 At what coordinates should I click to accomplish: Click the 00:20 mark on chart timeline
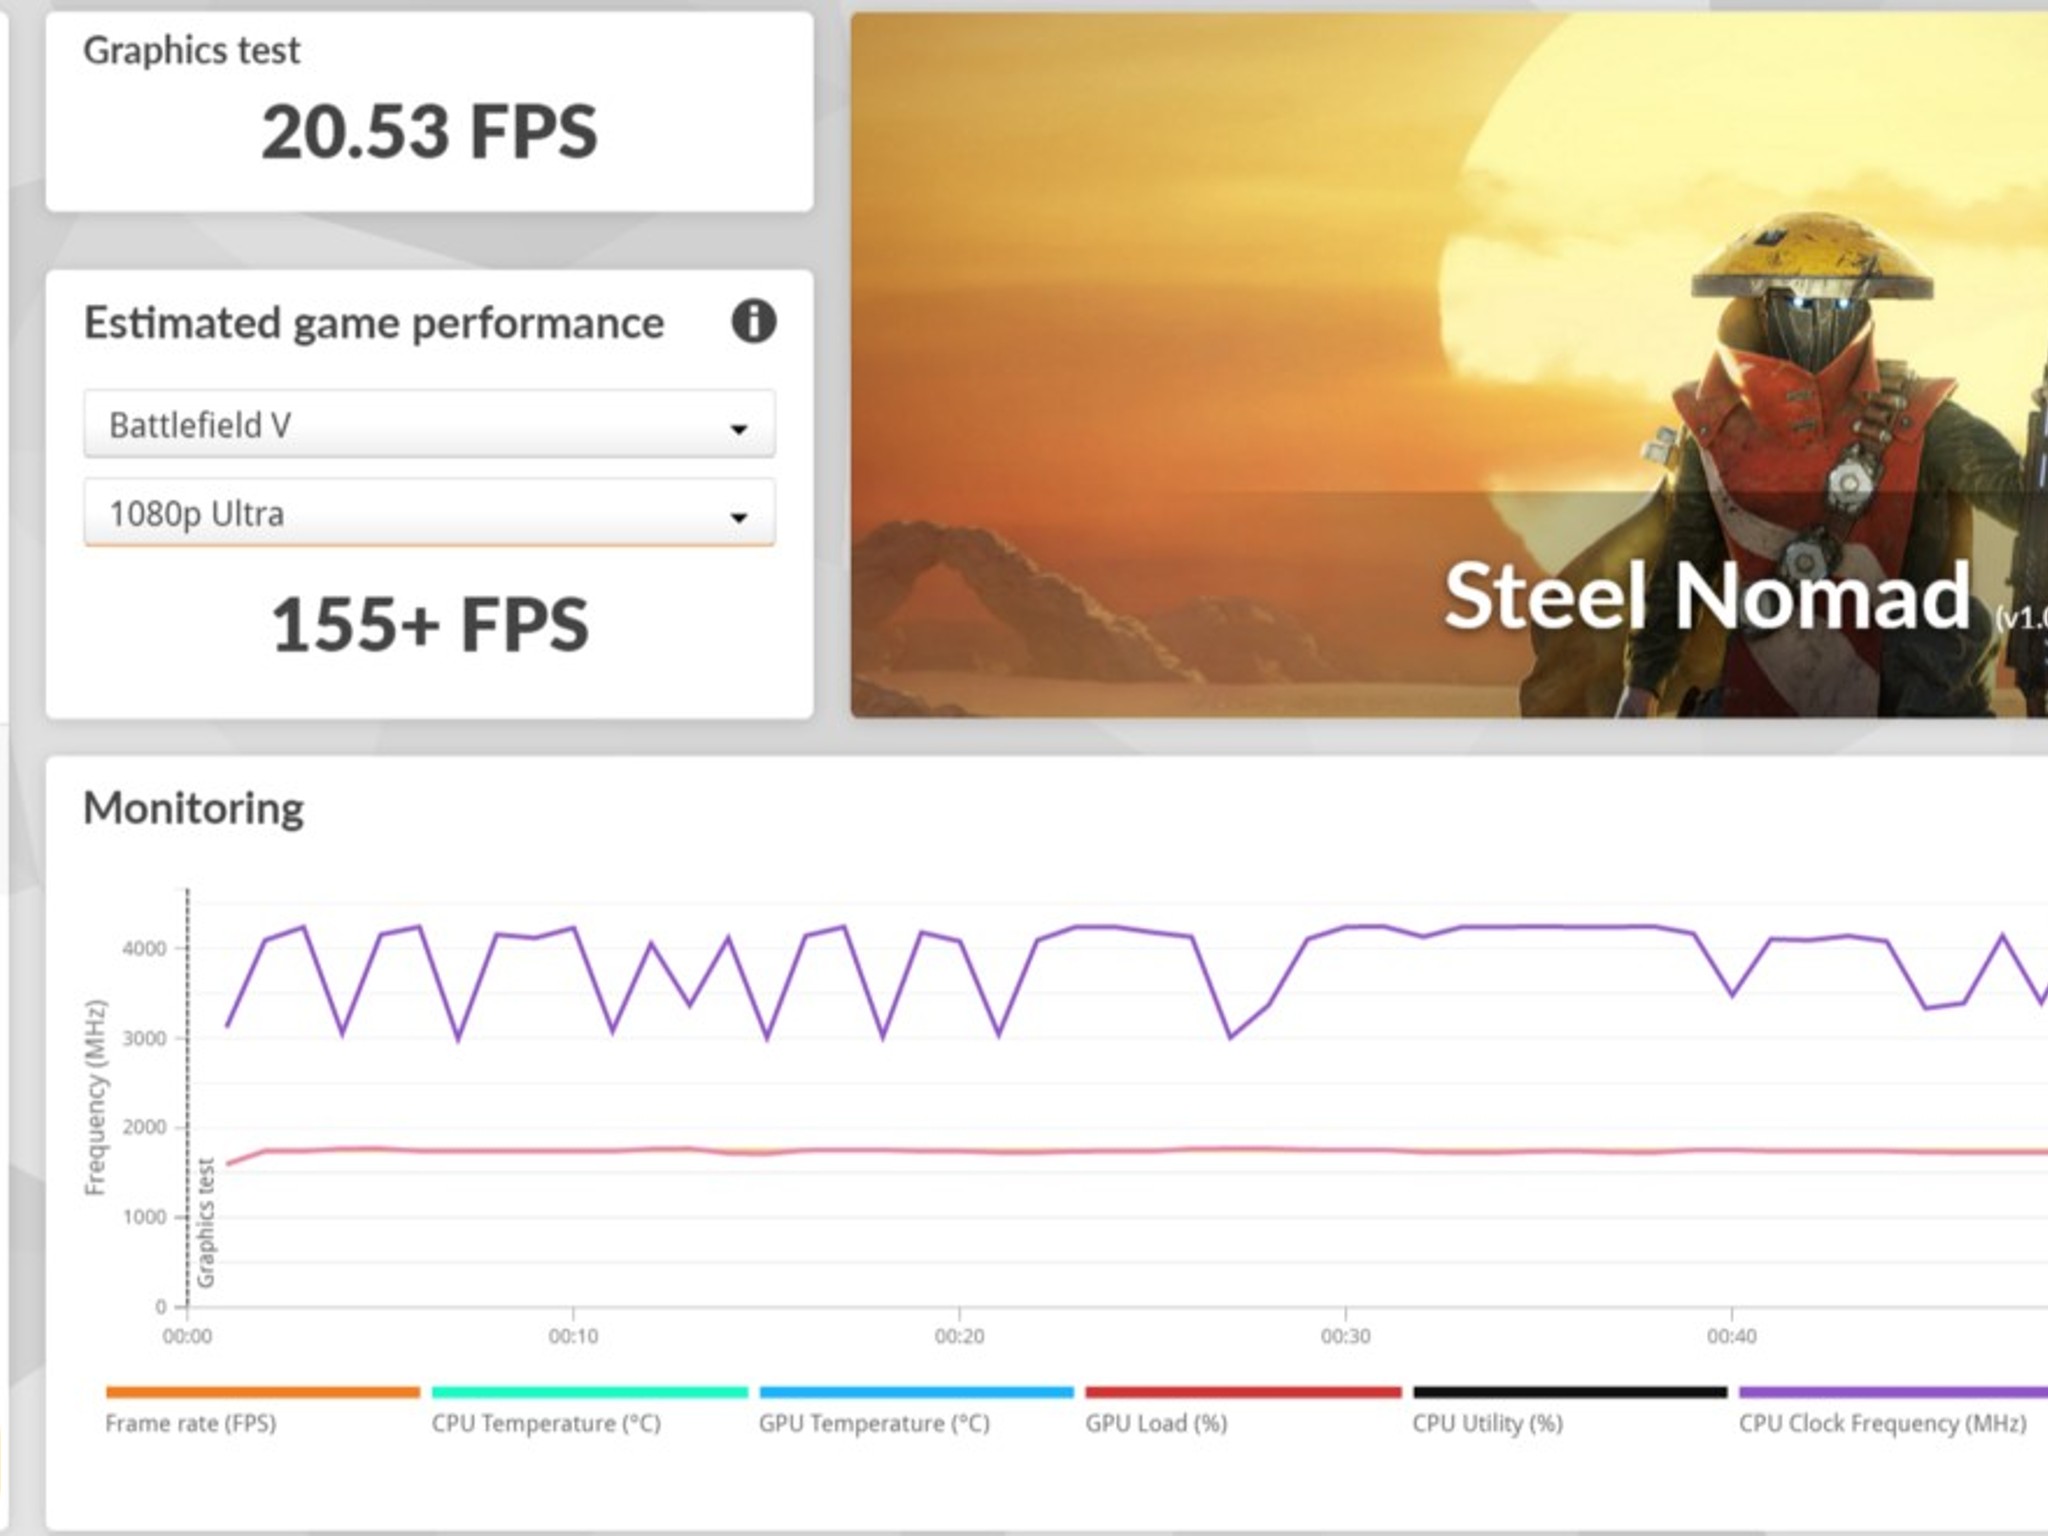(x=959, y=1336)
